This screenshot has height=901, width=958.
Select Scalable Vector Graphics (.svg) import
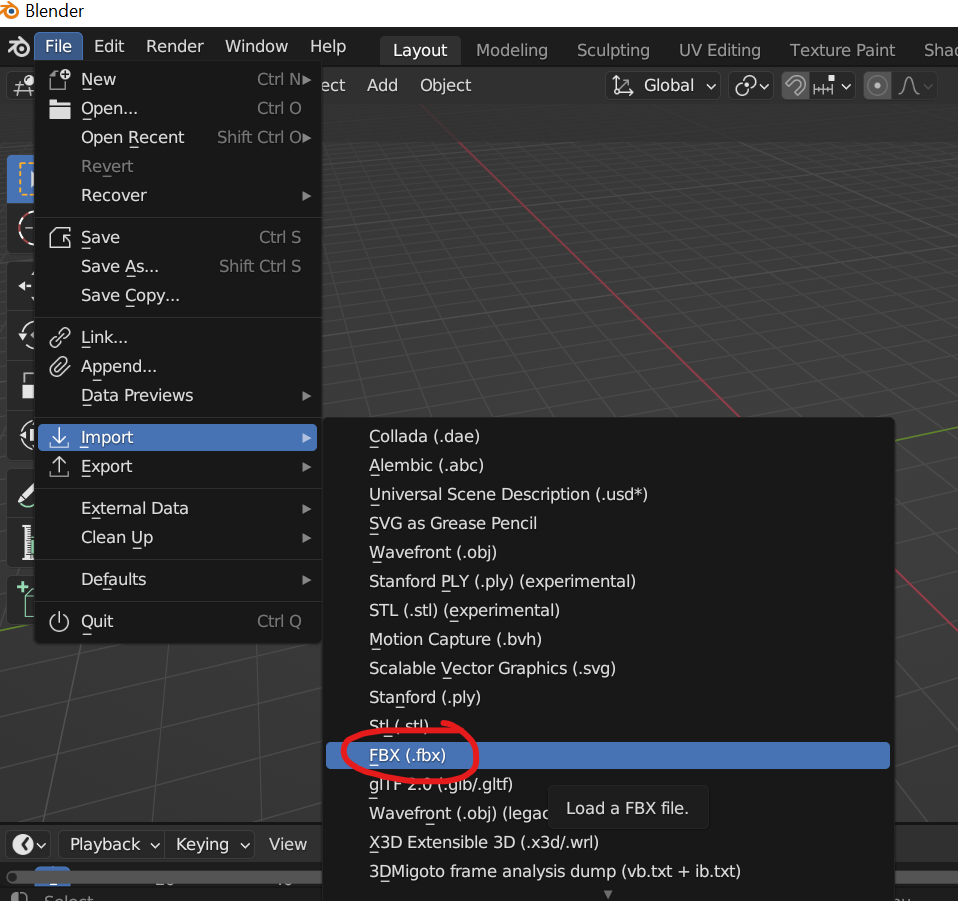pos(608,669)
